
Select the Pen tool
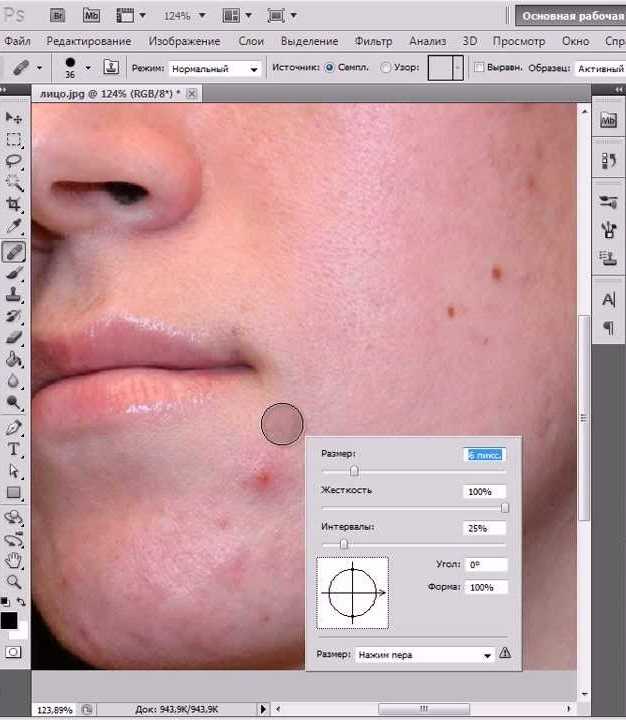[x=14, y=428]
